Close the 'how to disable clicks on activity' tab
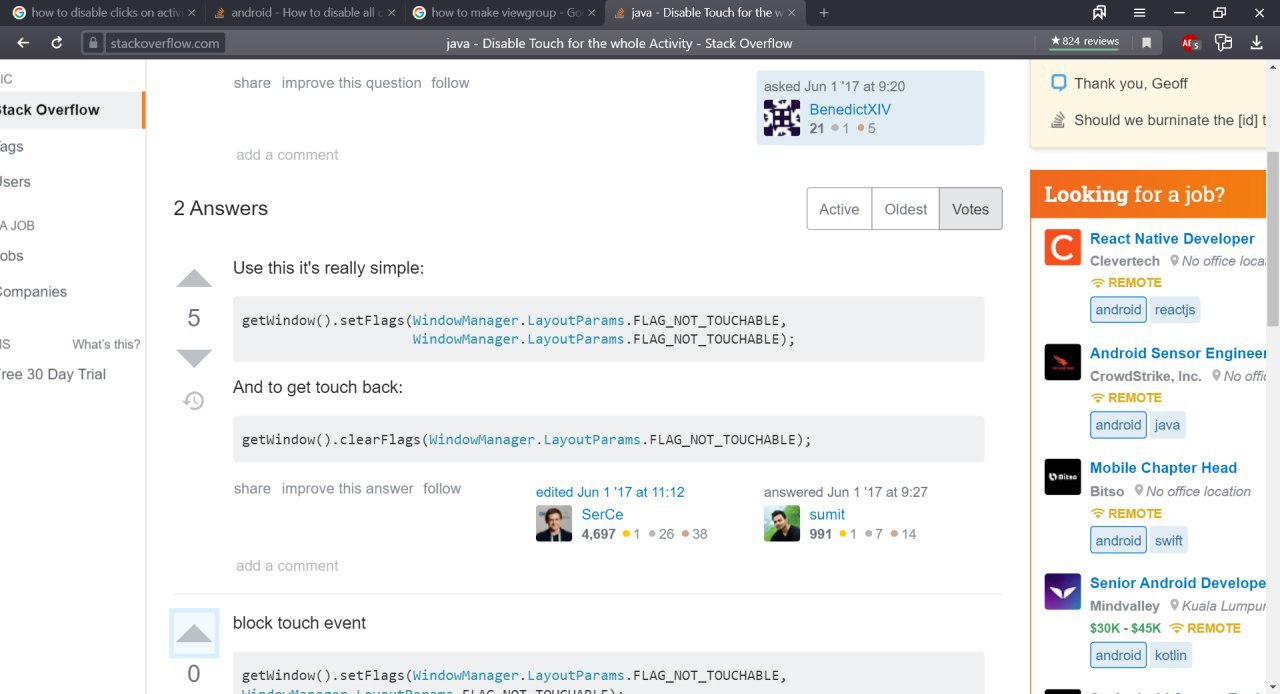 click(x=191, y=13)
